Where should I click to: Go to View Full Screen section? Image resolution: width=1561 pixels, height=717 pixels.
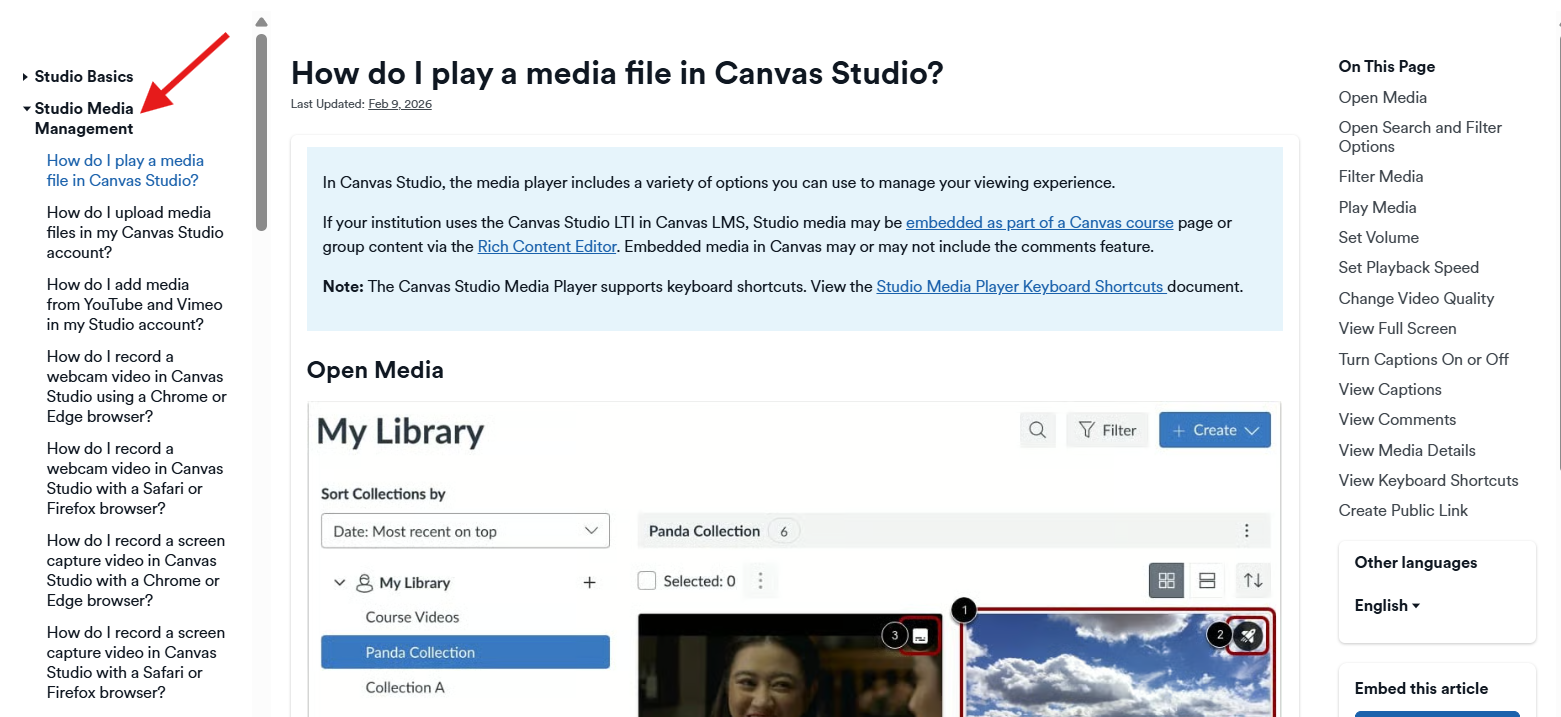coord(1398,328)
